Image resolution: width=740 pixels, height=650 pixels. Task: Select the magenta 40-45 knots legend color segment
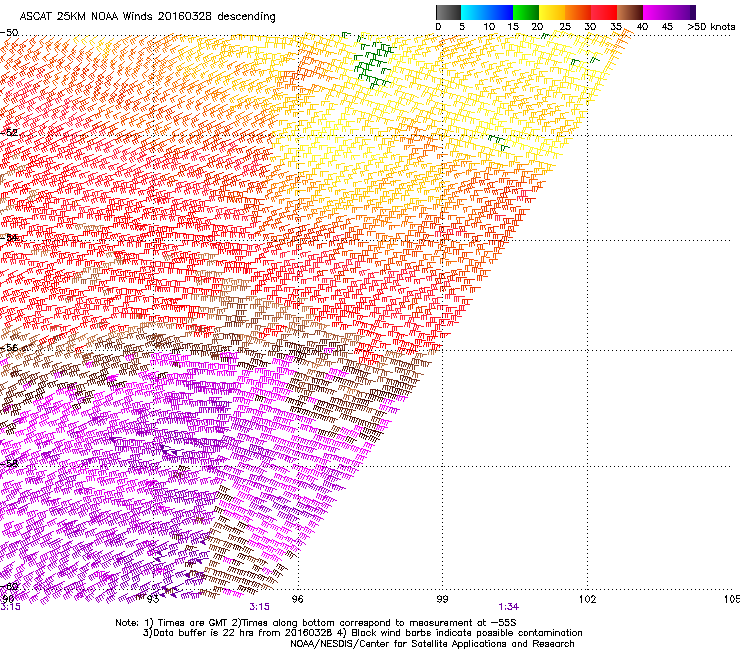656,12
